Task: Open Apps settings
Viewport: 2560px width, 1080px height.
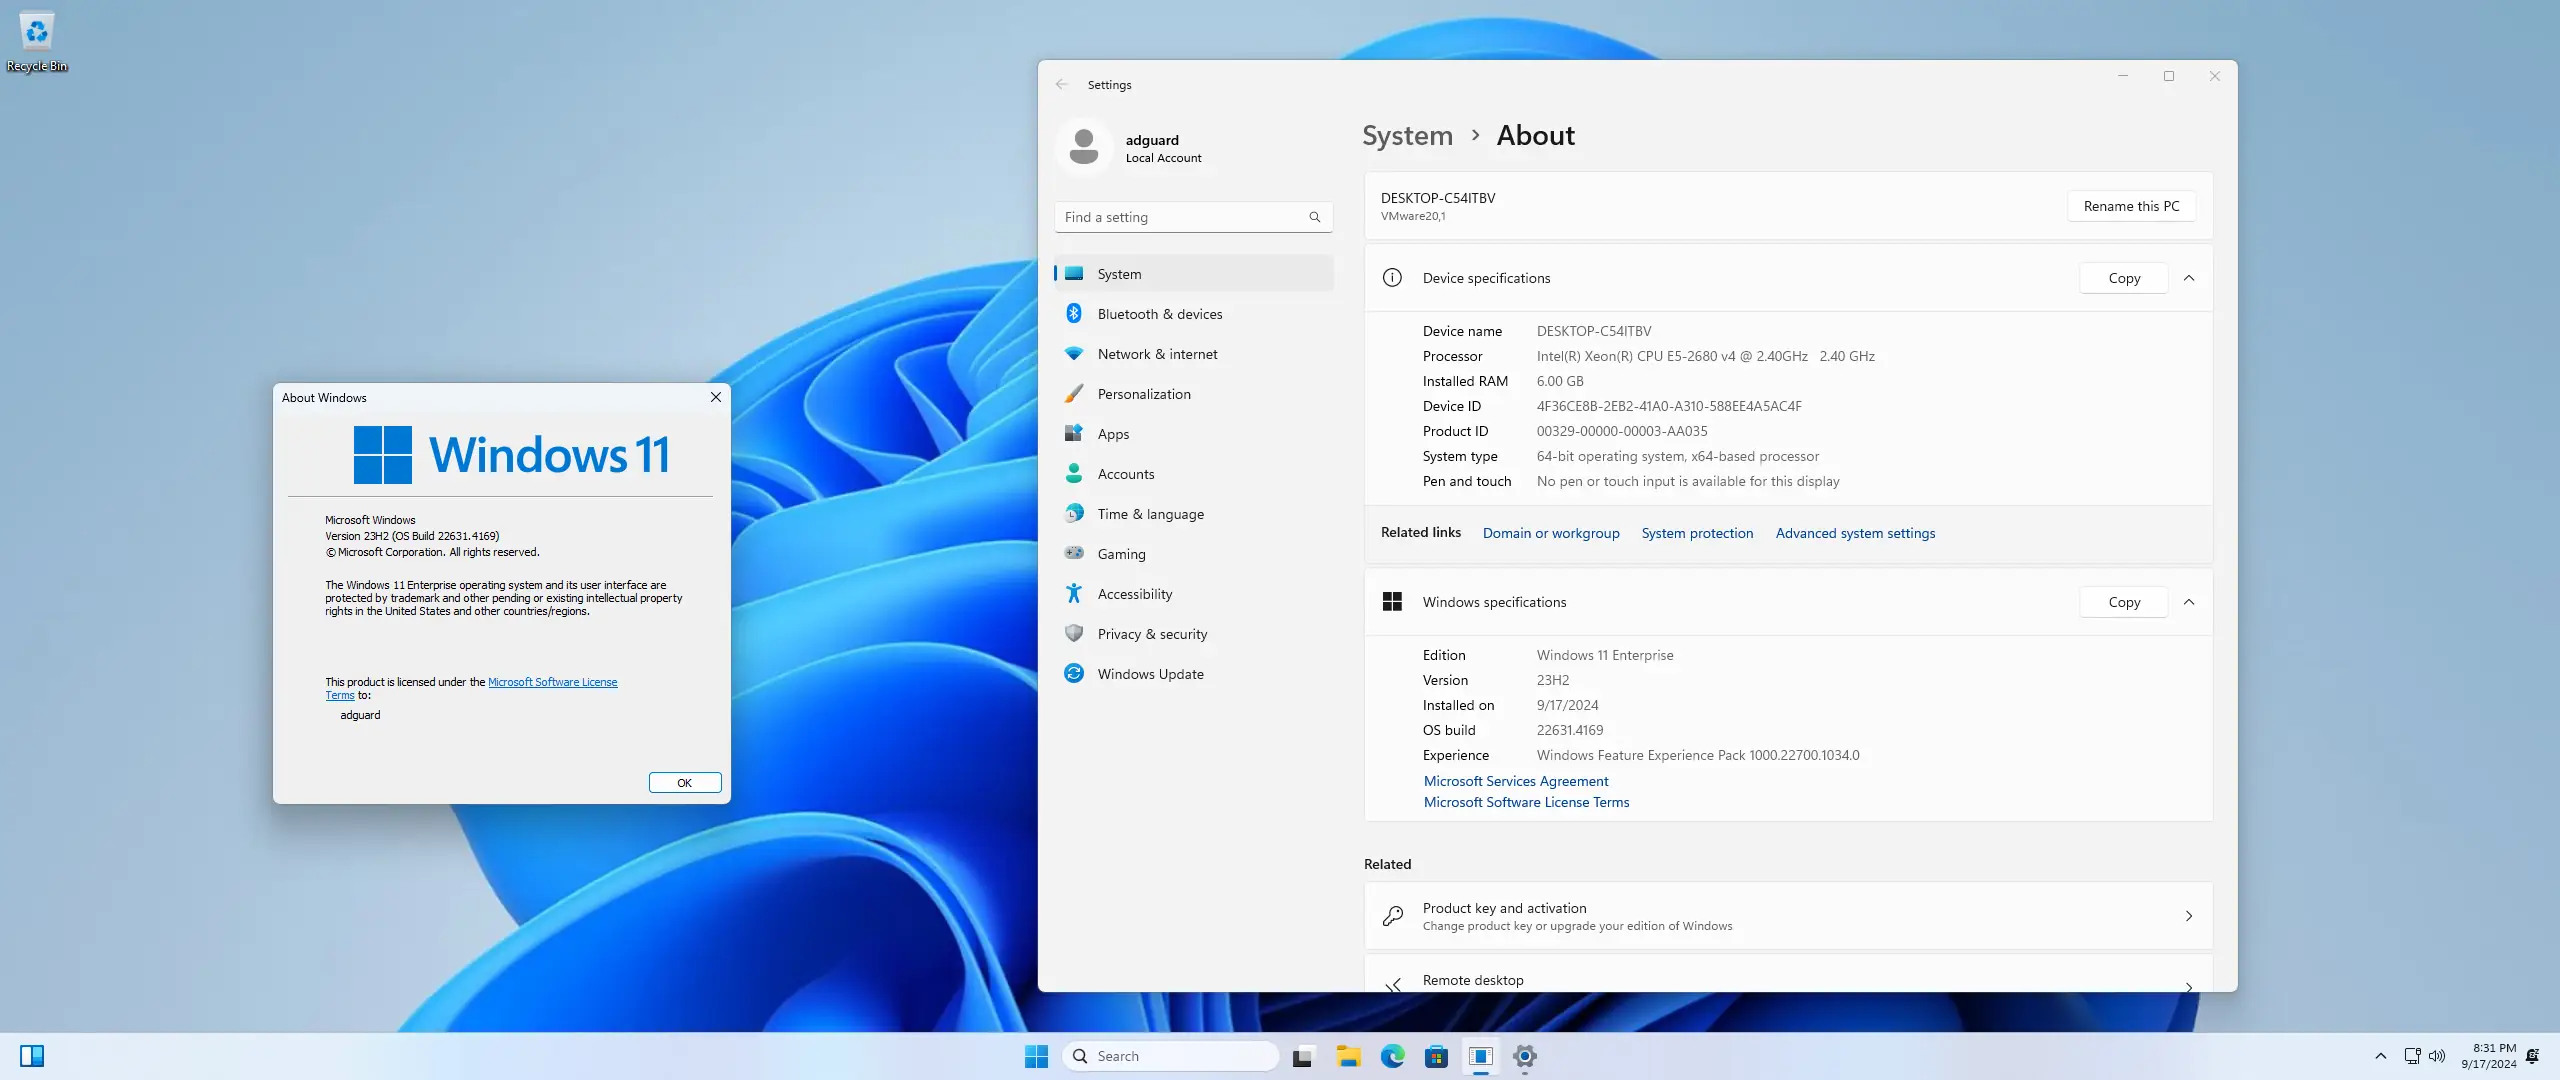Action: 1113,433
